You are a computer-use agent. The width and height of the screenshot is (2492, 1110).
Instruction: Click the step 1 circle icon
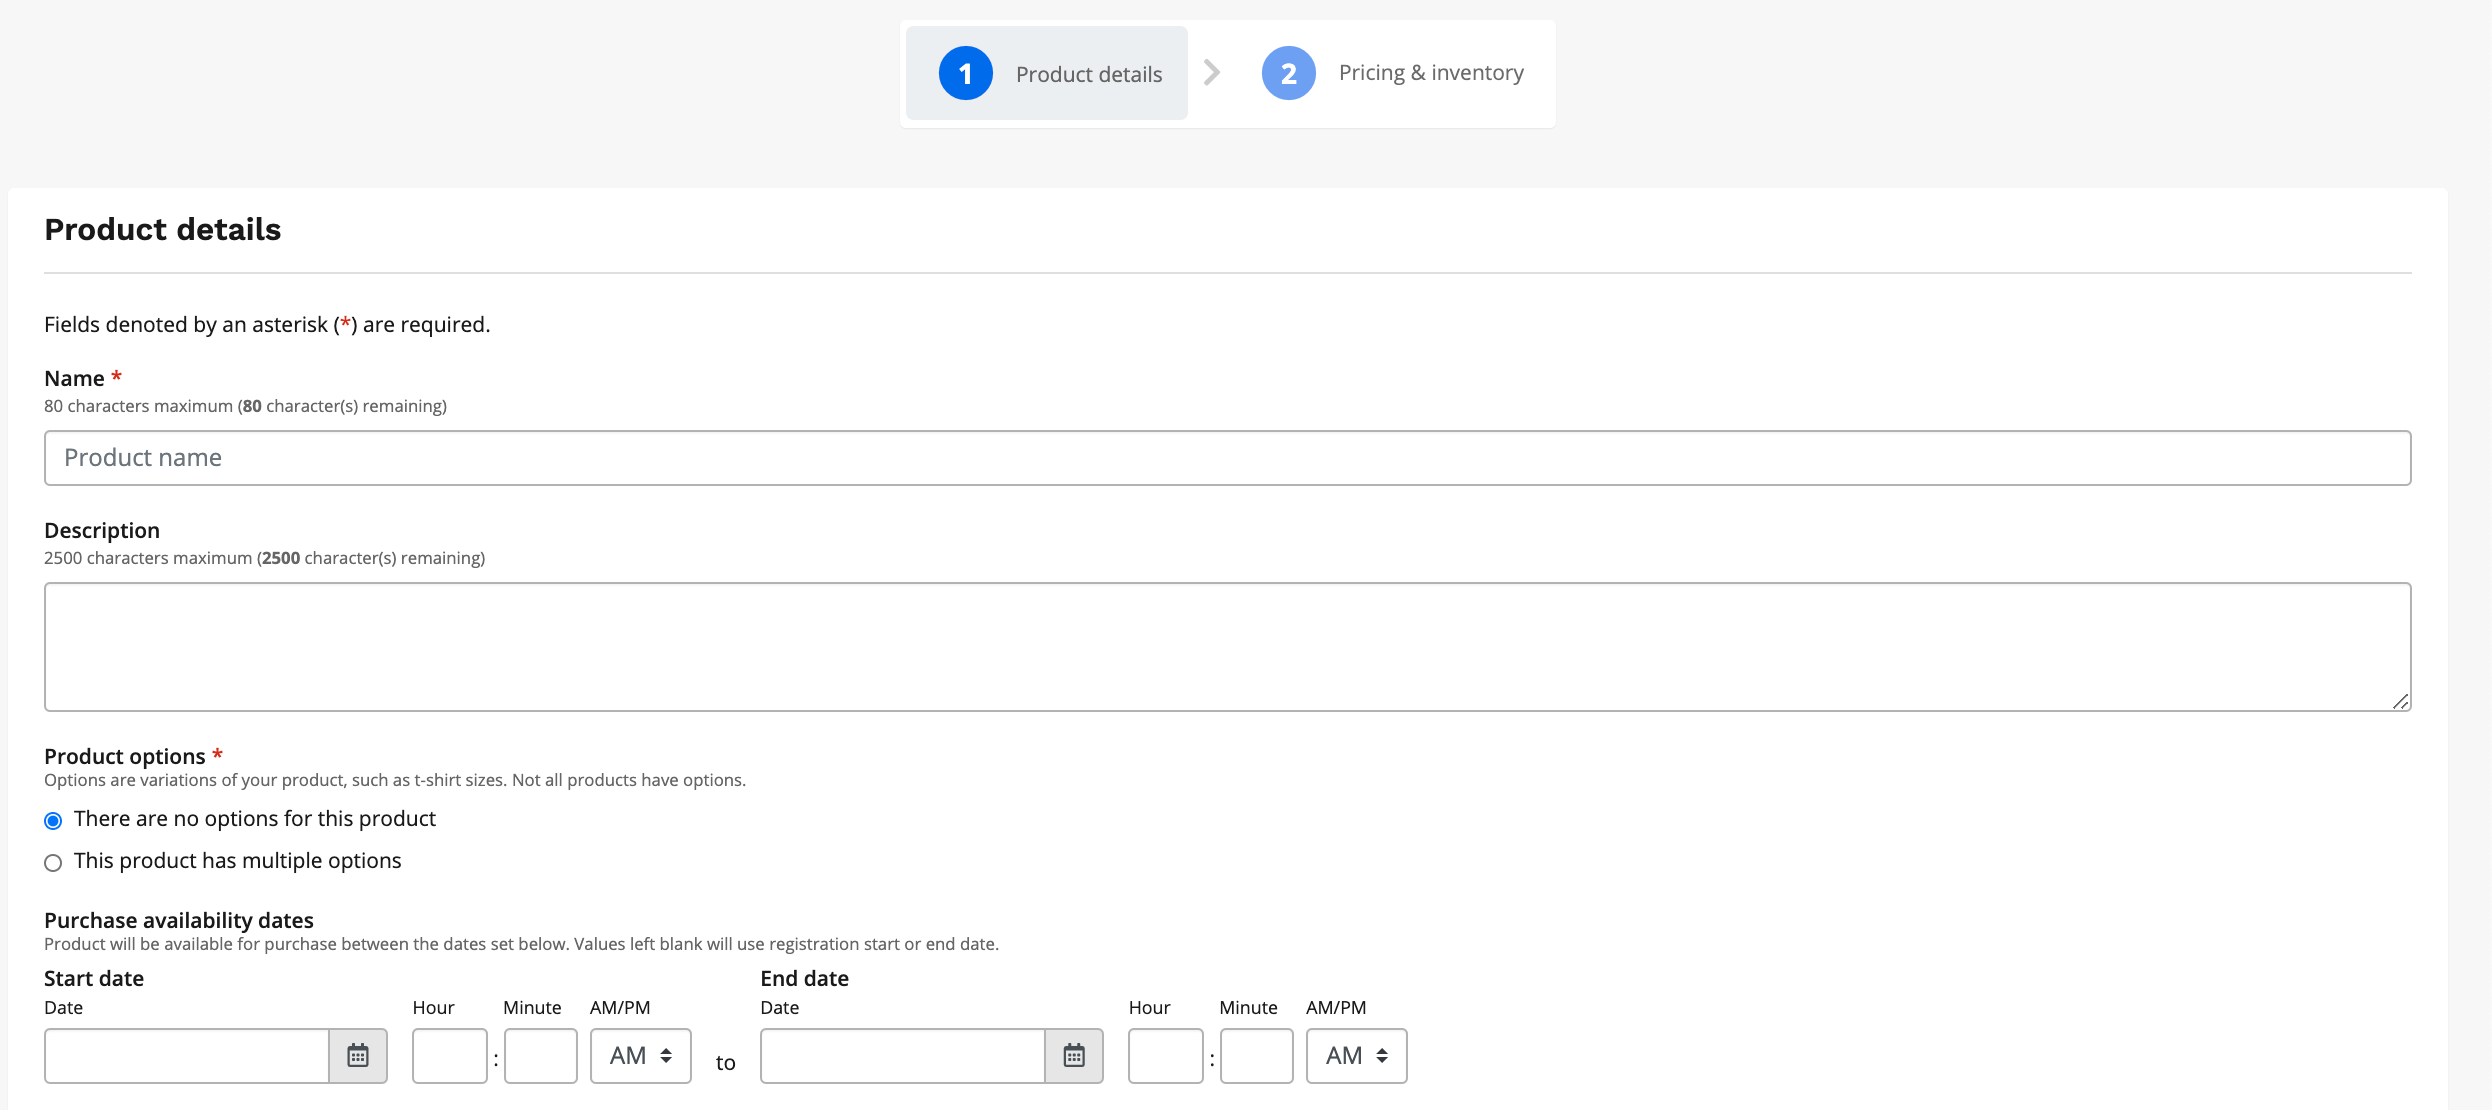[965, 73]
